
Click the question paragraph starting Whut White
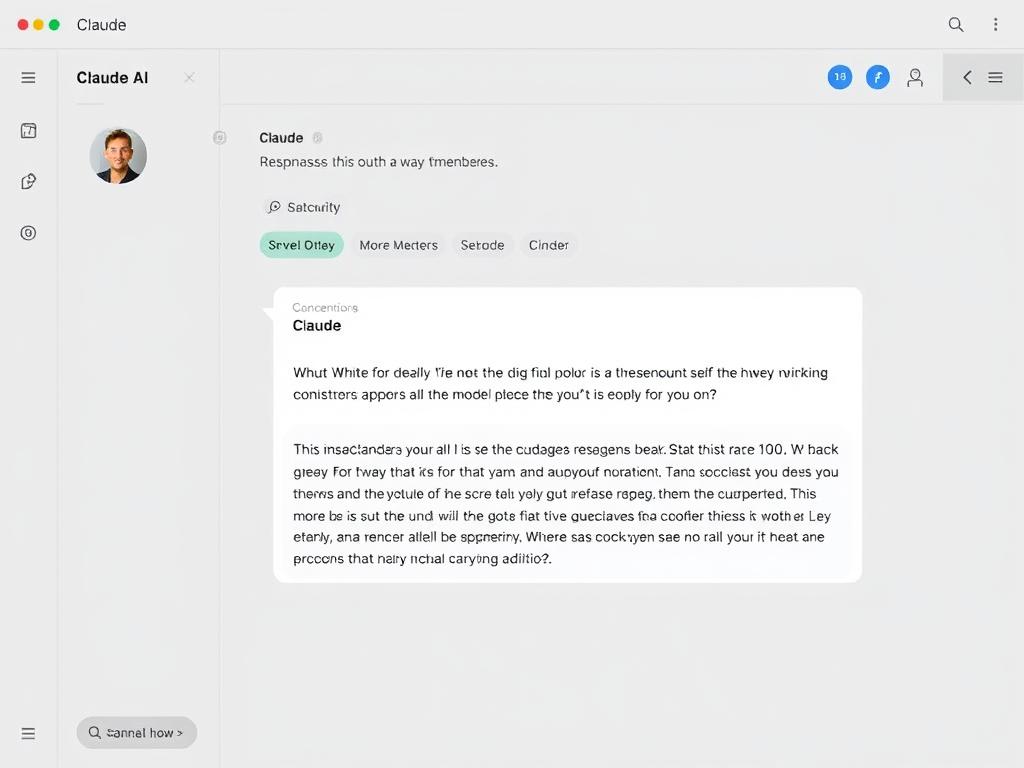(x=560, y=383)
